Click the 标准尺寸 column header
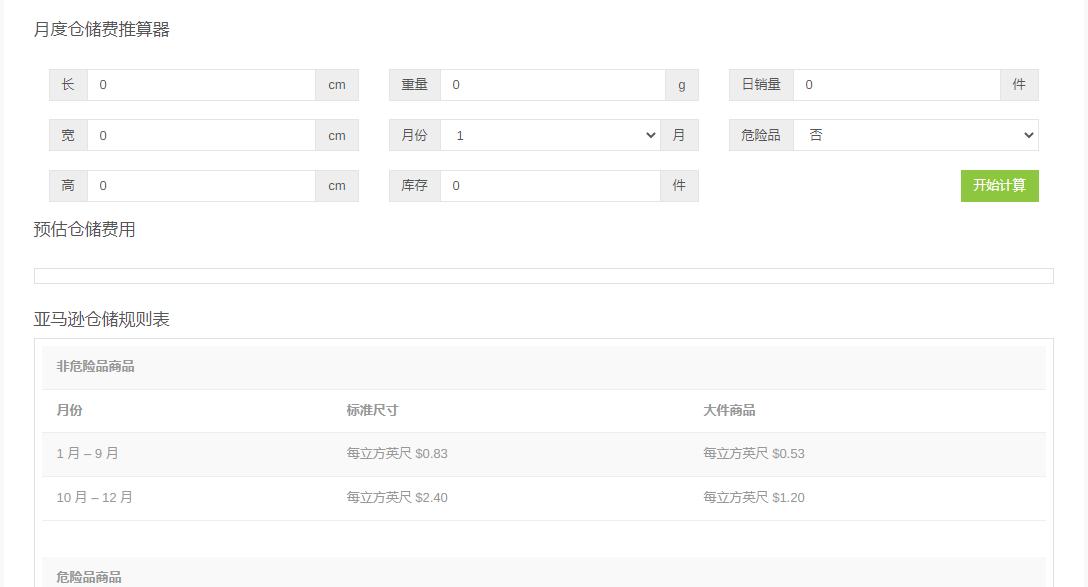The width and height of the screenshot is (1088, 587). [x=371, y=410]
